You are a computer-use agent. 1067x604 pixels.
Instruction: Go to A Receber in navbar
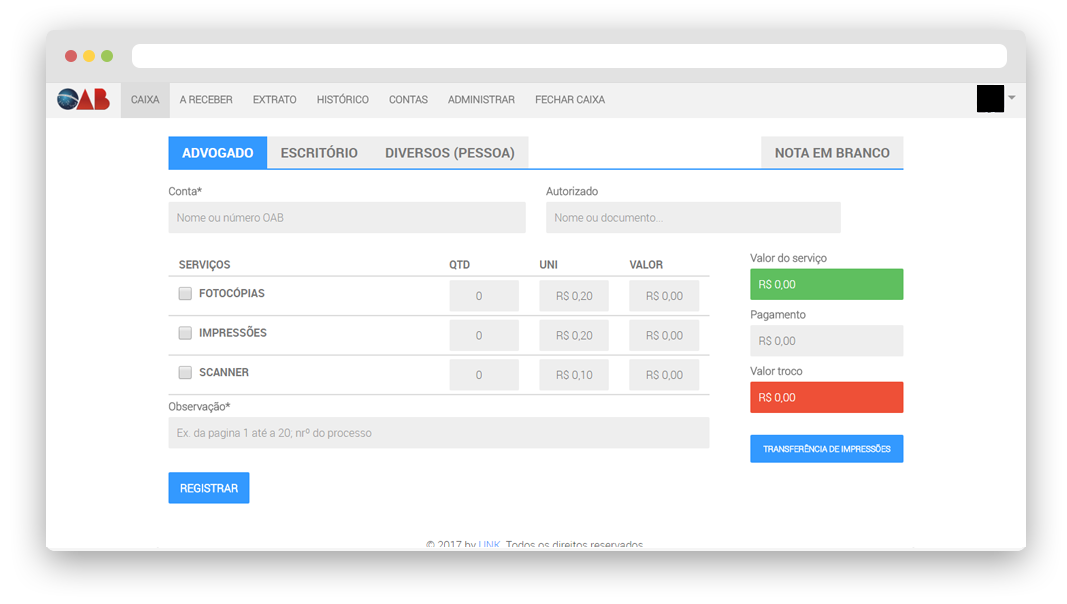point(206,100)
